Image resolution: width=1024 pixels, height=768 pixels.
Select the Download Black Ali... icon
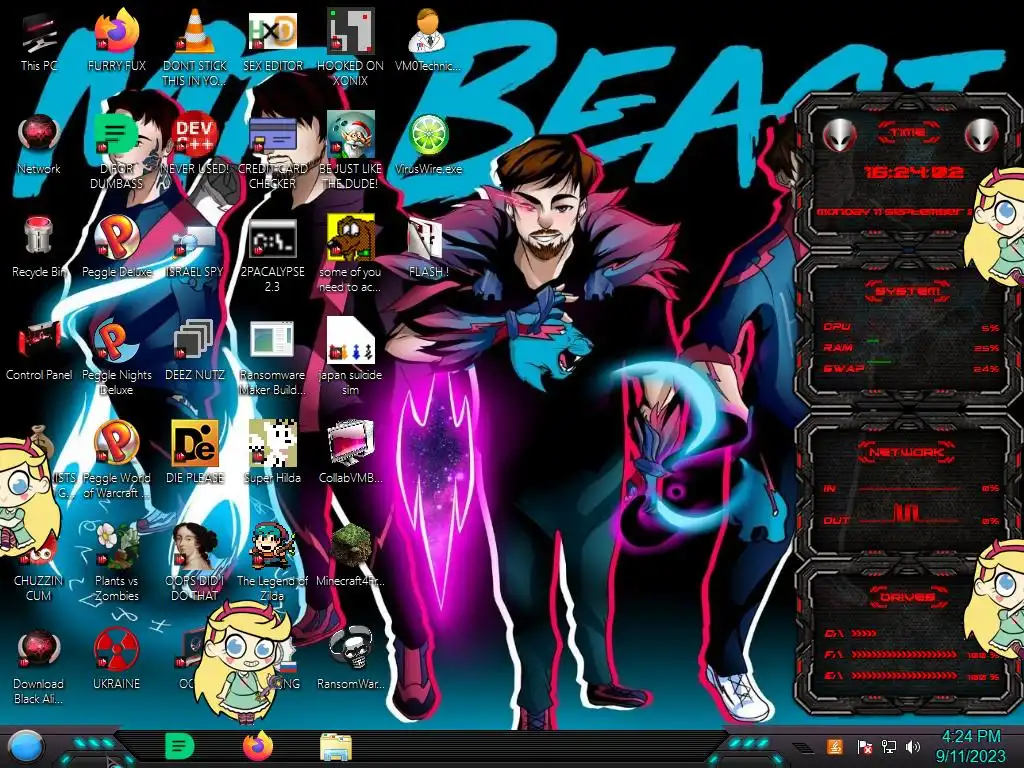coord(39,666)
